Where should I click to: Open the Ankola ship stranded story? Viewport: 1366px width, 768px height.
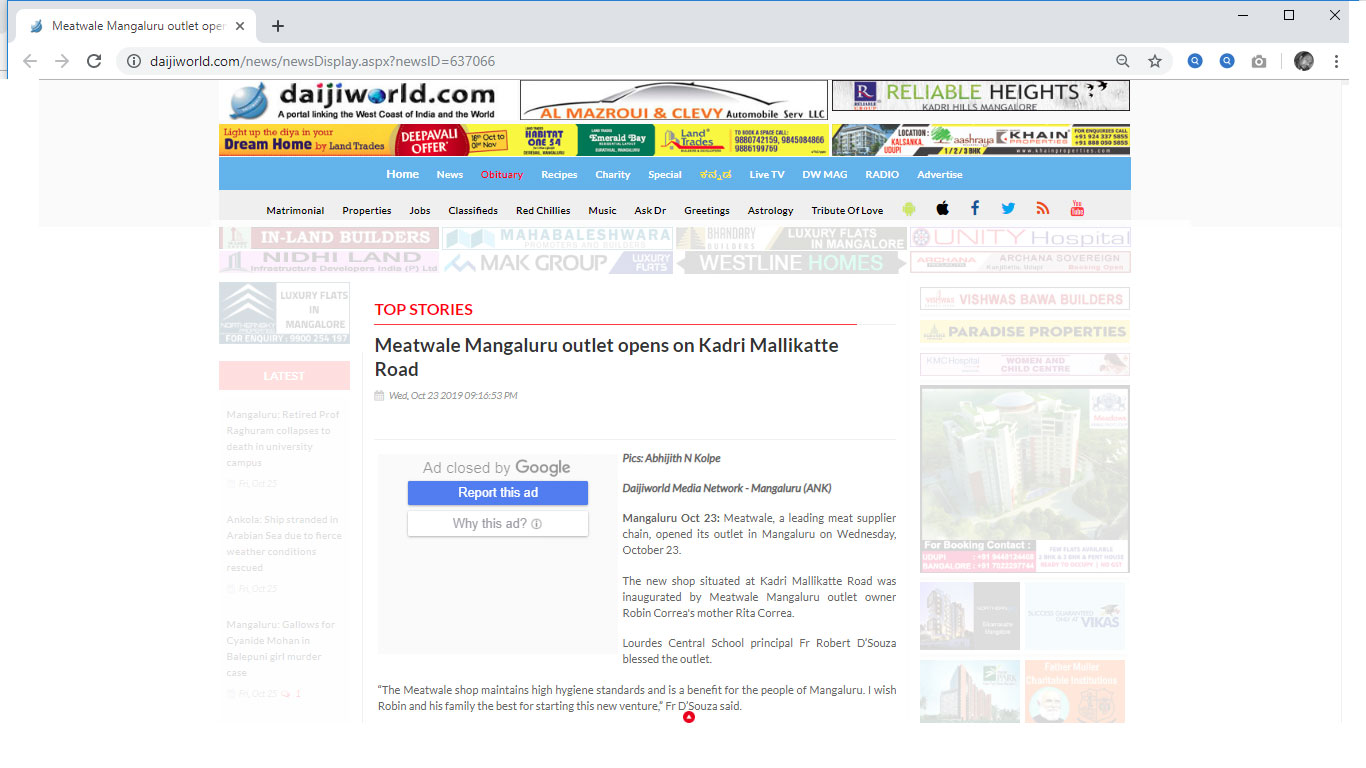284,543
